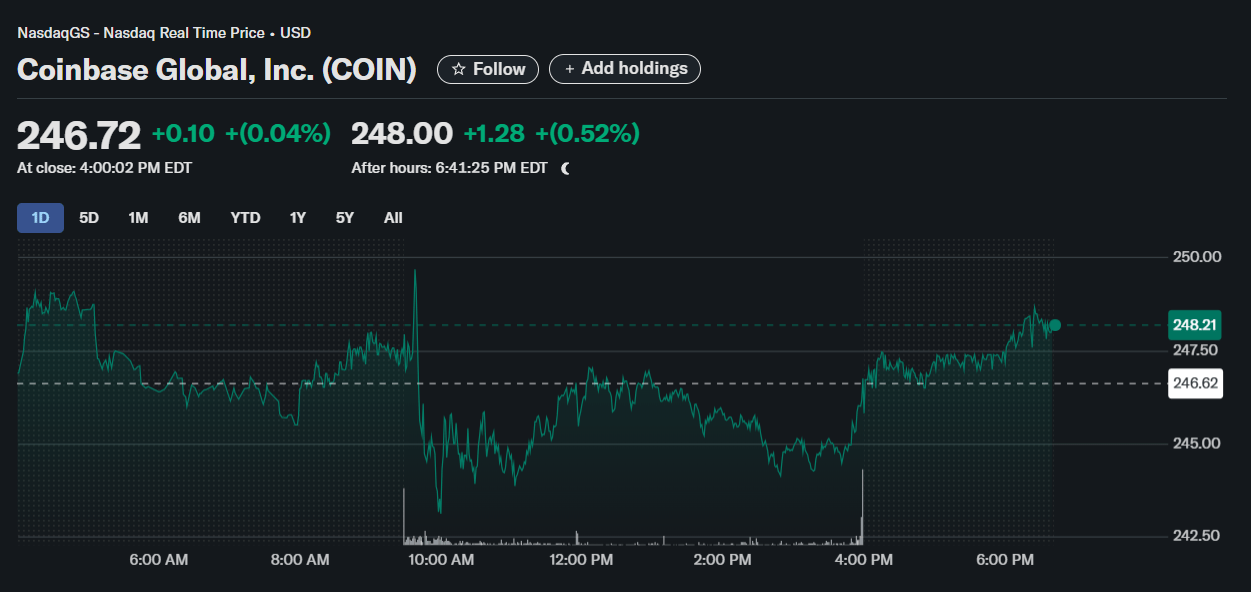This screenshot has width=1251, height=592.
Task: Click the 8:00 AM time axis label
Action: (x=300, y=560)
